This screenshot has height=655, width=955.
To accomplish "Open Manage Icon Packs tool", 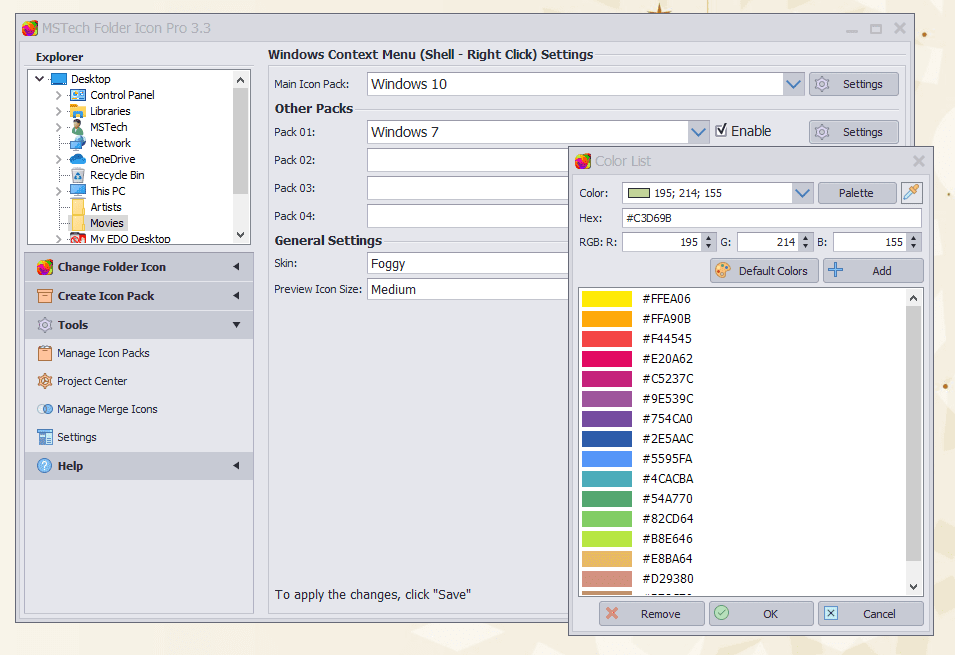I will [x=103, y=353].
